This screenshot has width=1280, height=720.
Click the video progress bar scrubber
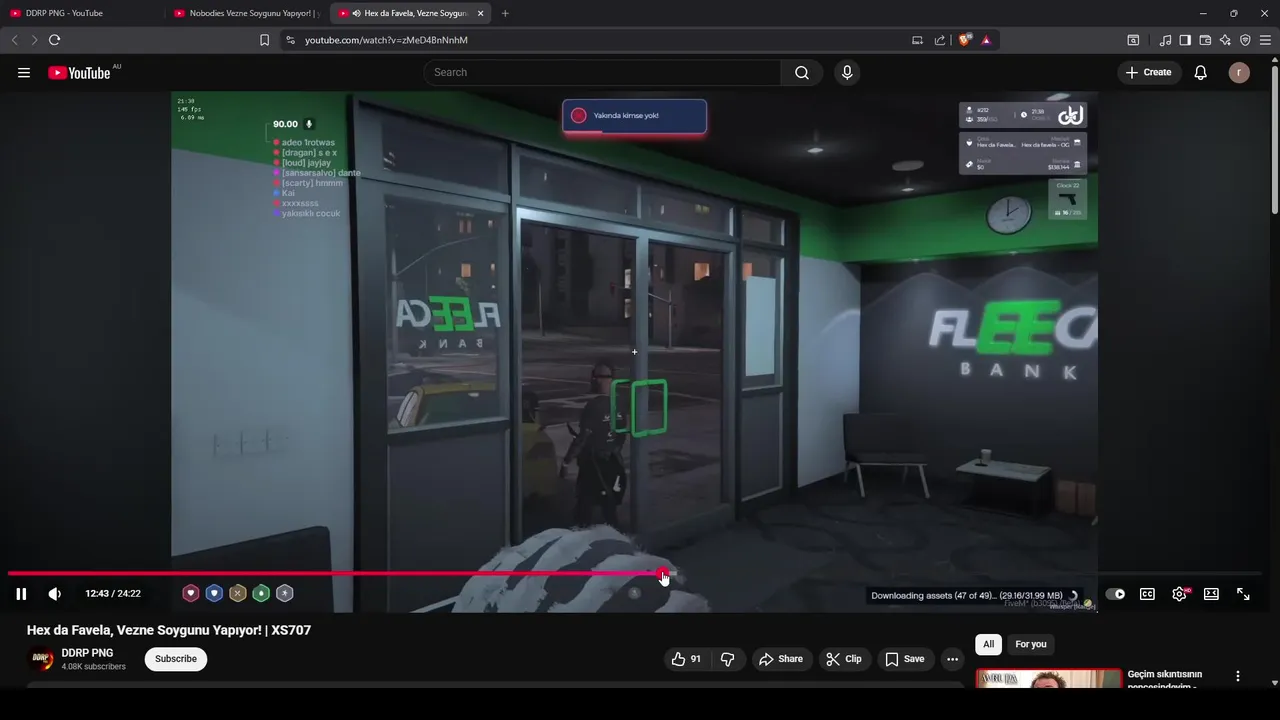click(x=663, y=573)
